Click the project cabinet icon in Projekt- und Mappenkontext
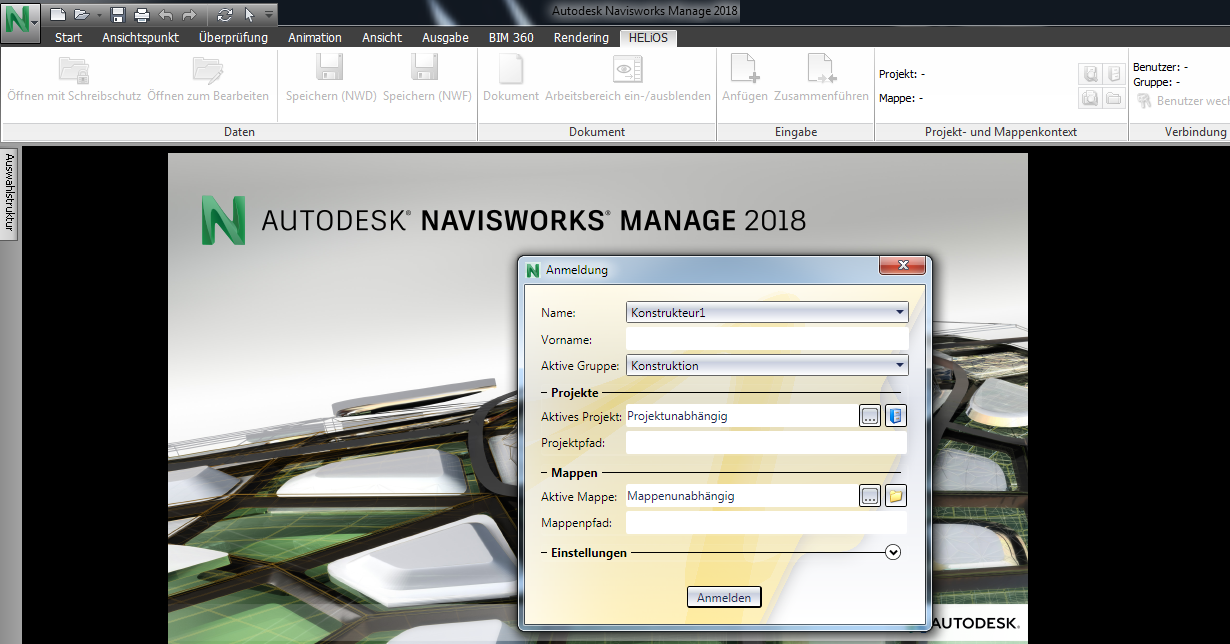The image size is (1230, 644). [x=1114, y=74]
